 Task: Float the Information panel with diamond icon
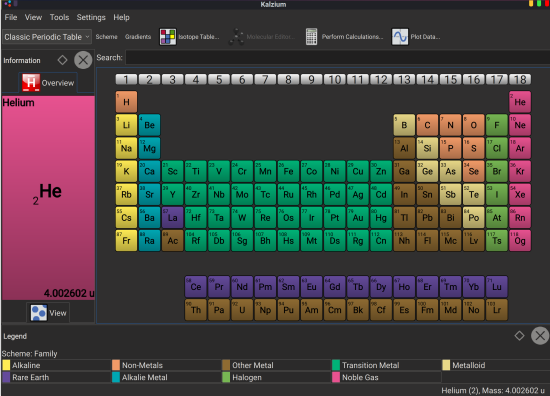point(62,60)
